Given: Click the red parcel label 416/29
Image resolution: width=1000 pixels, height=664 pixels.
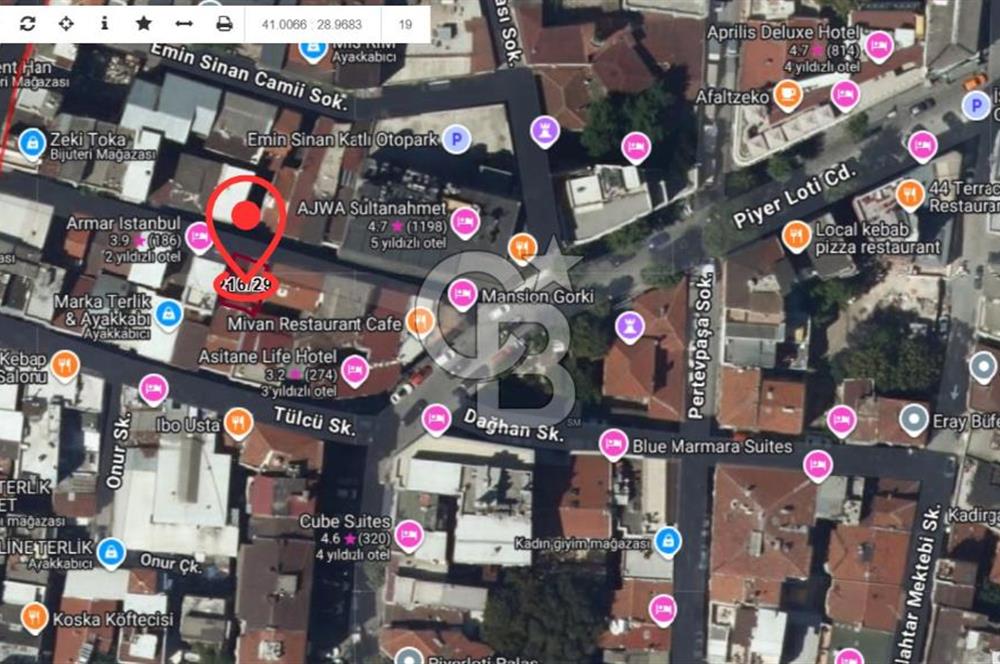Looking at the screenshot, I should click(x=247, y=284).
